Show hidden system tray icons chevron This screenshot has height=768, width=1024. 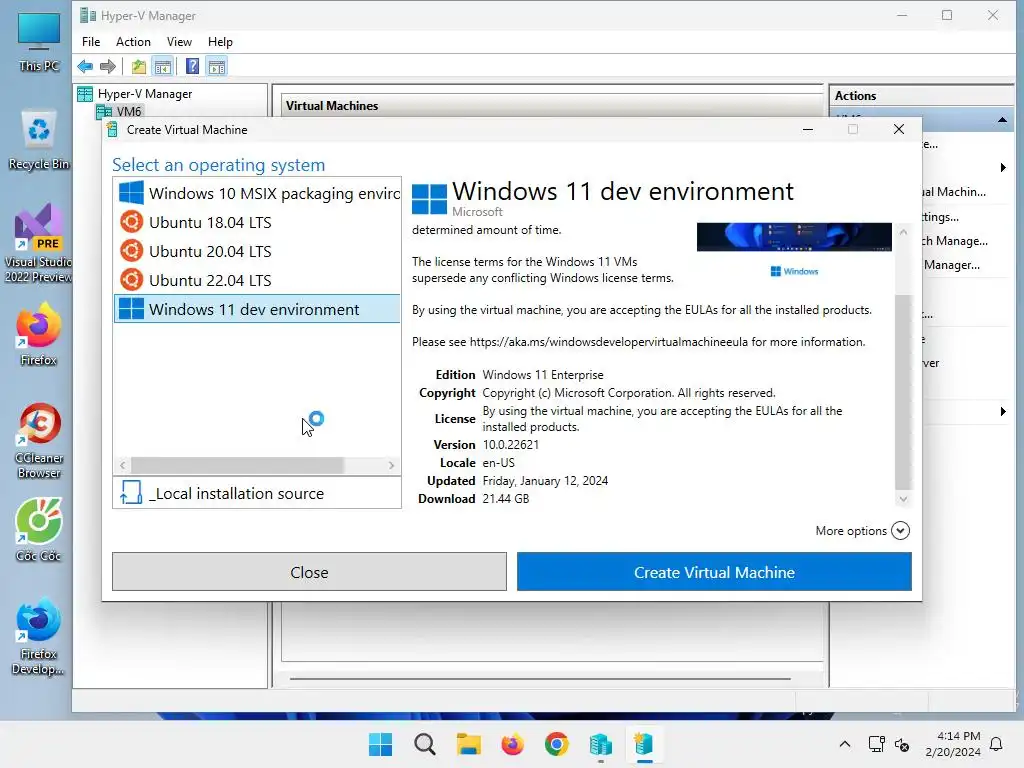(x=844, y=744)
